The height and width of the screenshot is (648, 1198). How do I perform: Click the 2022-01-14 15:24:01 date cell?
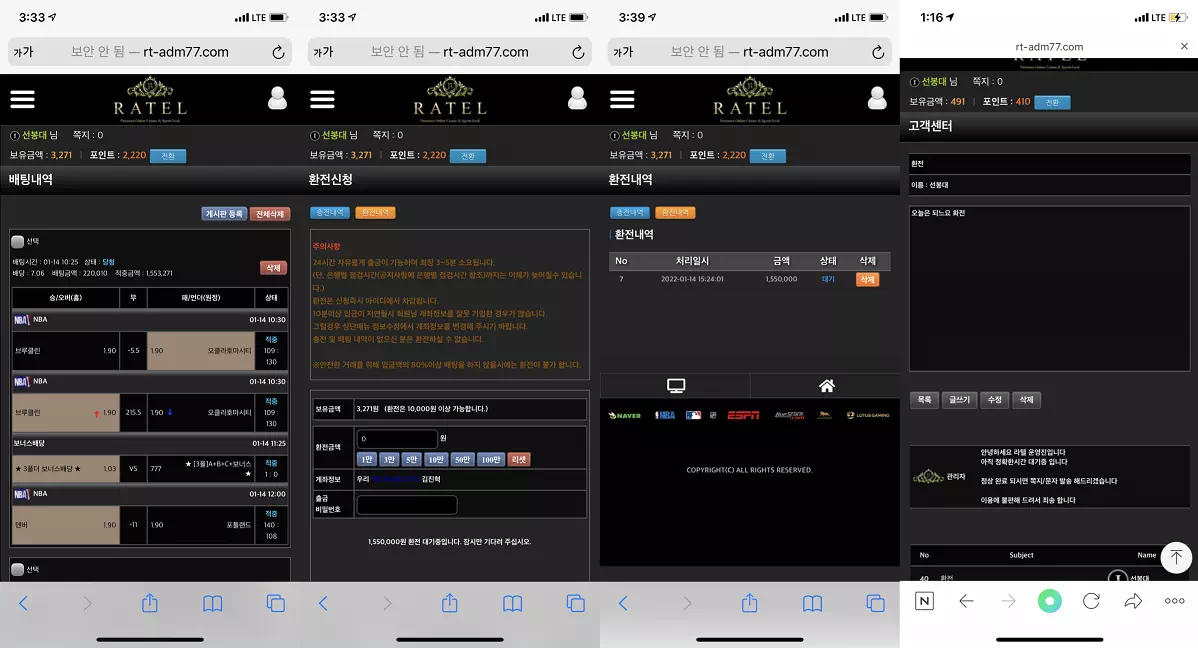tap(692, 280)
